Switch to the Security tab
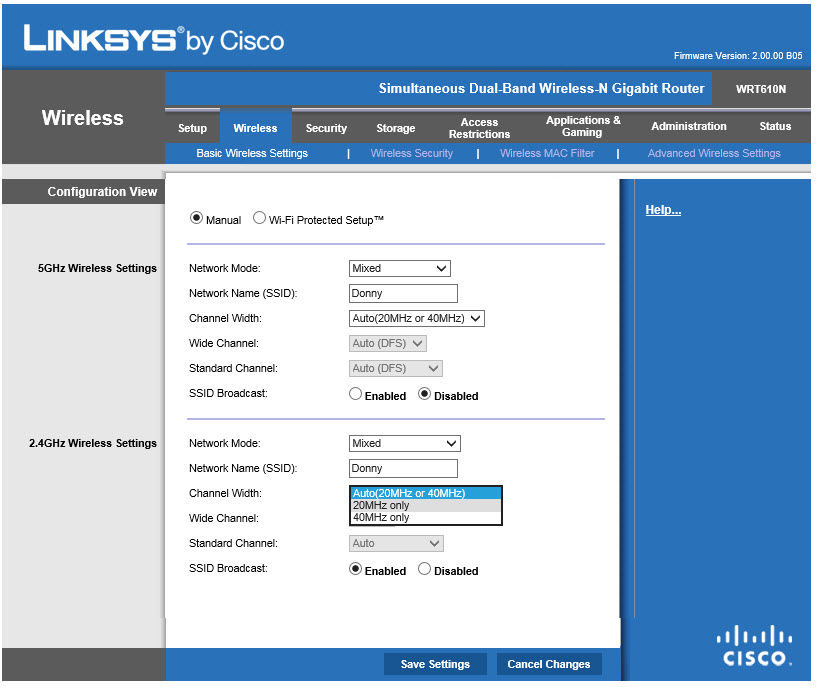The height and width of the screenshot is (693, 820). [x=326, y=128]
